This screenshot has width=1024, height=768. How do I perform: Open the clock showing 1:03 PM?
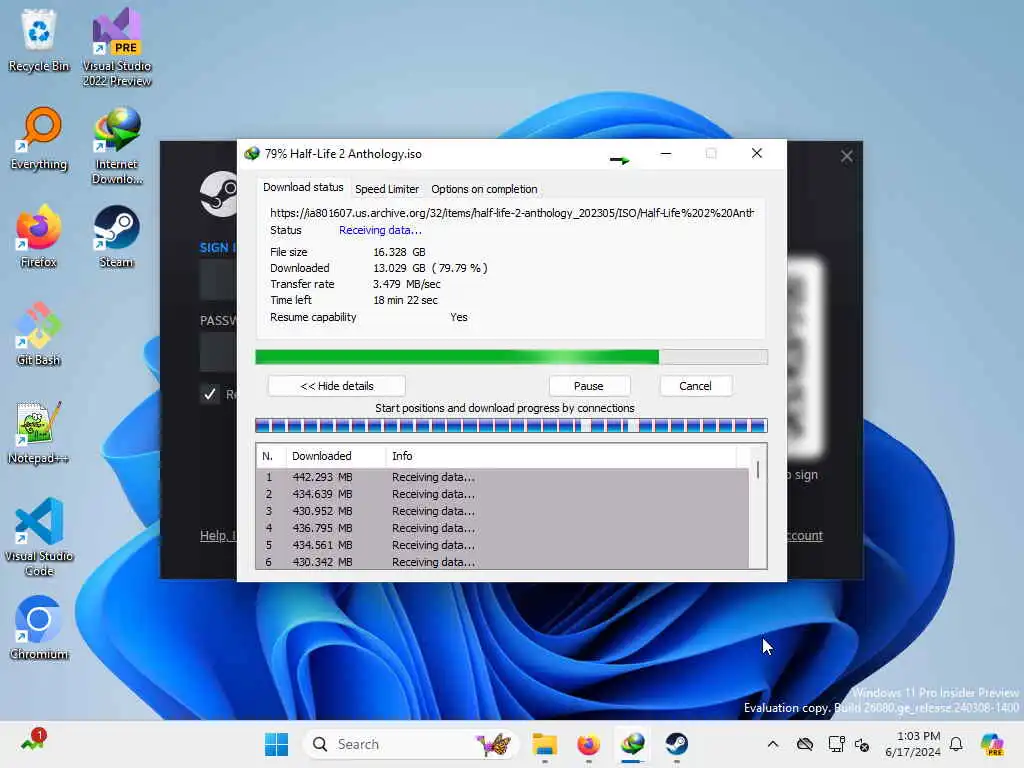[x=913, y=744]
